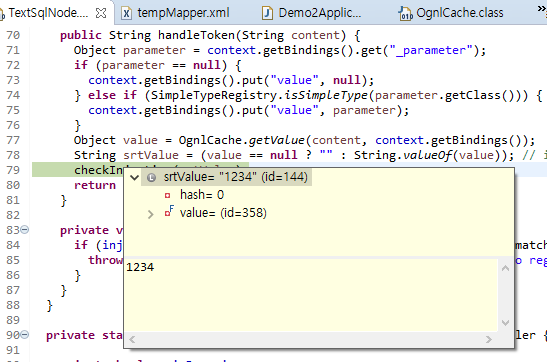This screenshot has width=547, height=362.
Task: Expand the value field node
Action: [x=150, y=214]
